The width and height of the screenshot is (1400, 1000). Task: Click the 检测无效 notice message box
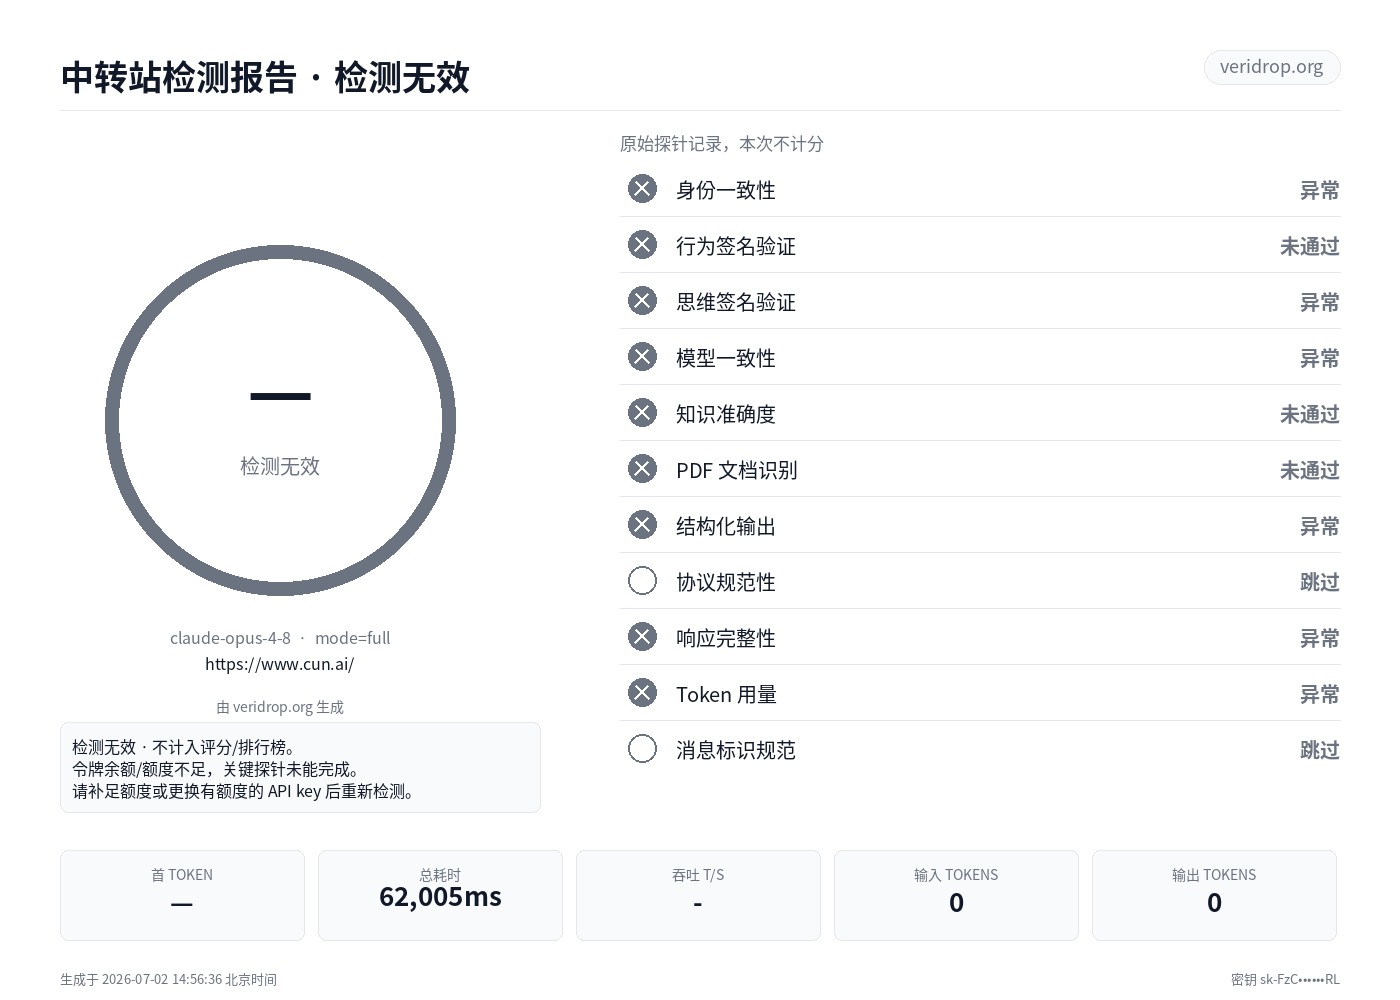300,768
